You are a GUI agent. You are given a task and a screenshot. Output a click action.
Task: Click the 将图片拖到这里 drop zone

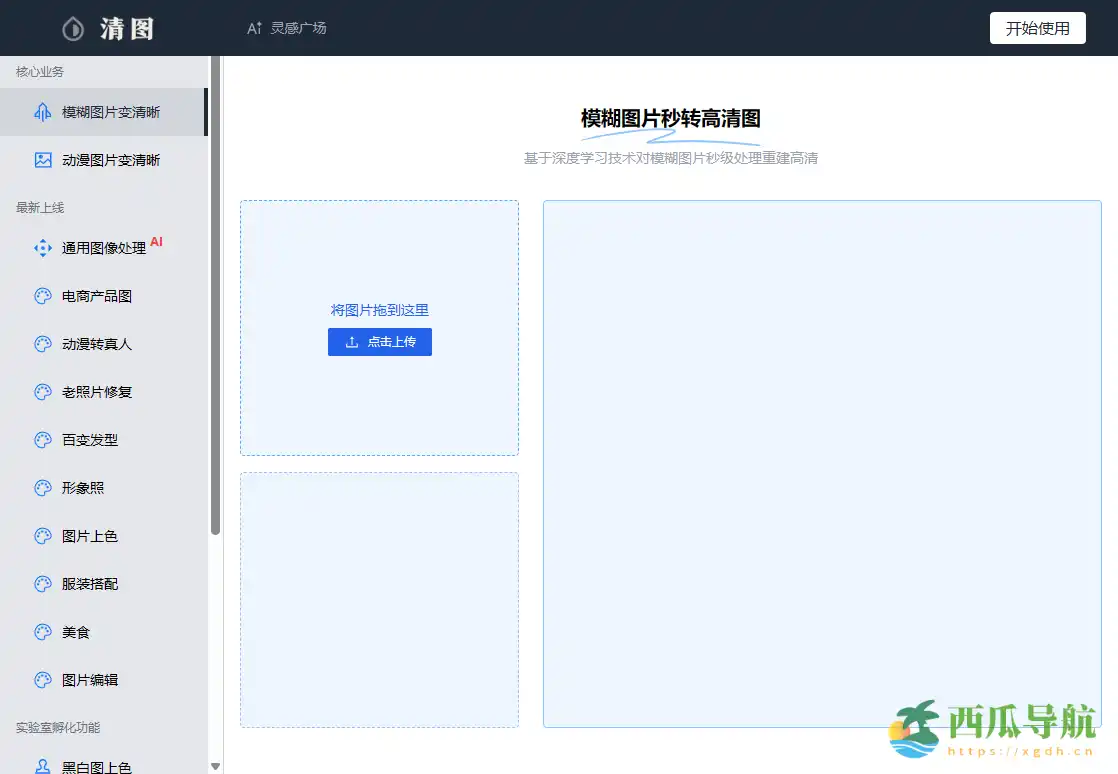(379, 310)
